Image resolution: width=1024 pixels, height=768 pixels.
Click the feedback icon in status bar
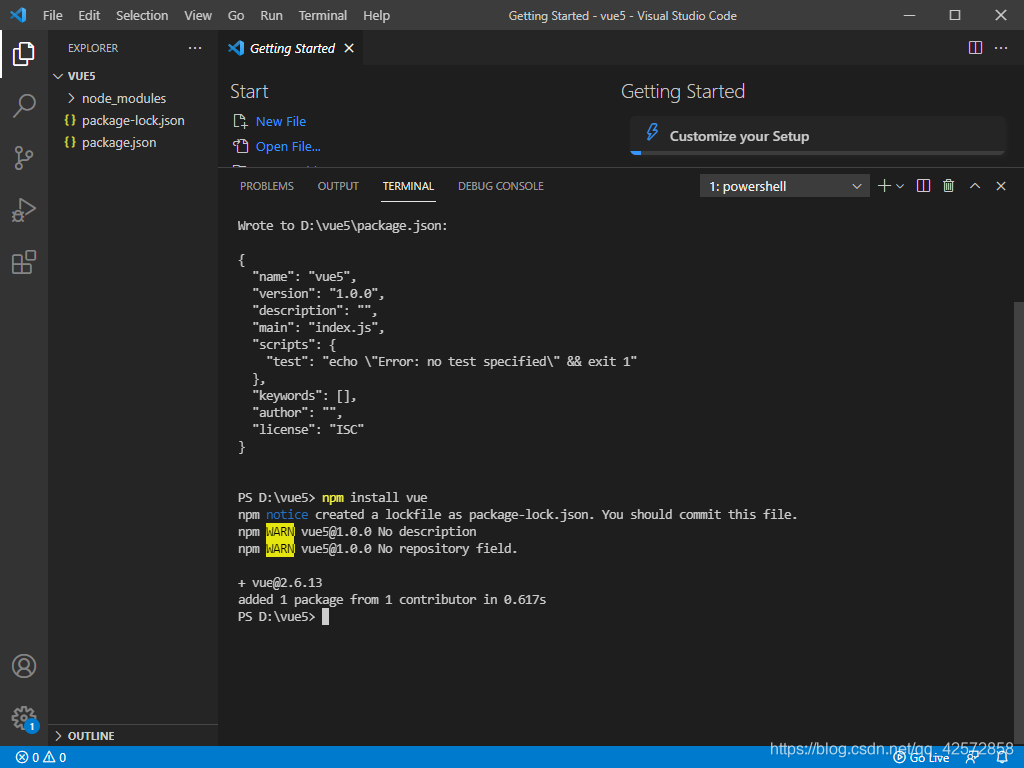point(972,758)
